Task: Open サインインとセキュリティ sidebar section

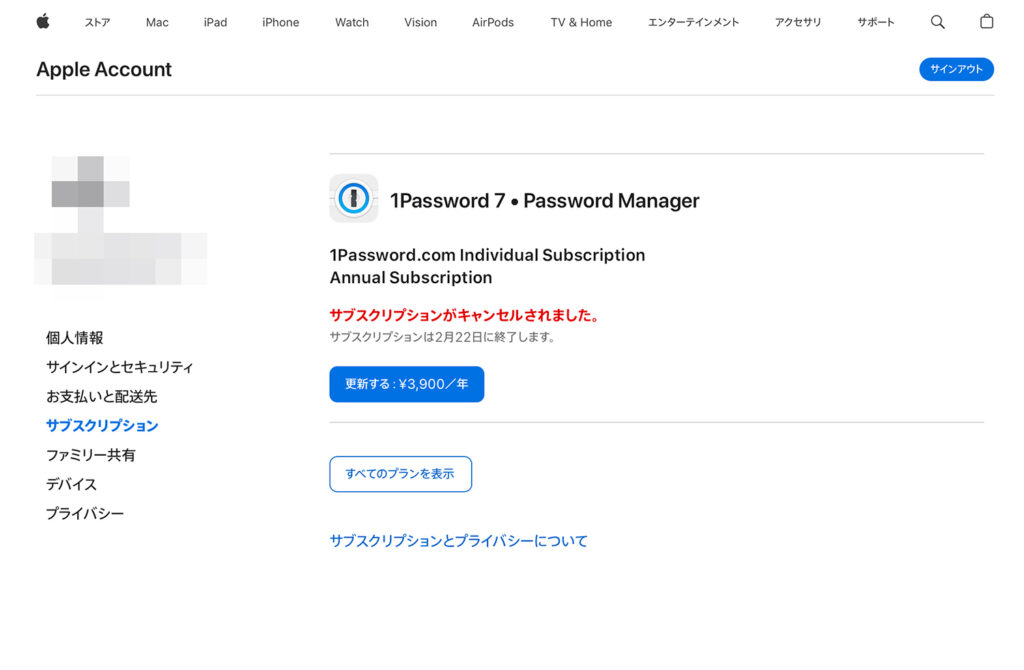Action: click(119, 367)
